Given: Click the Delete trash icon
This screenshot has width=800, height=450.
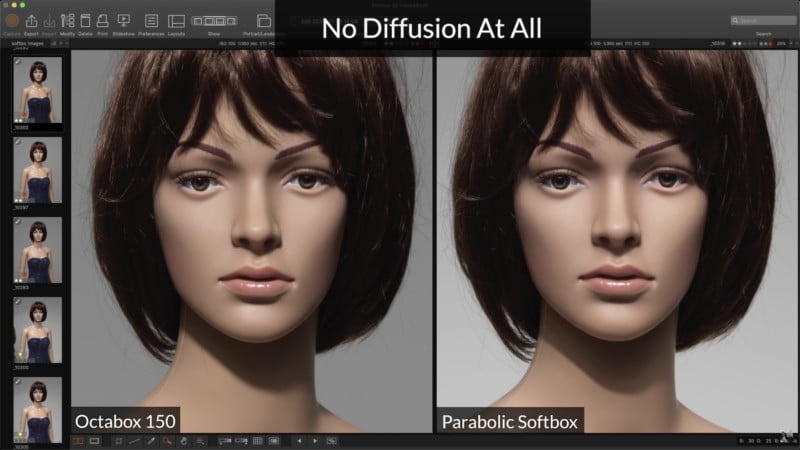Looking at the screenshot, I should [x=85, y=20].
